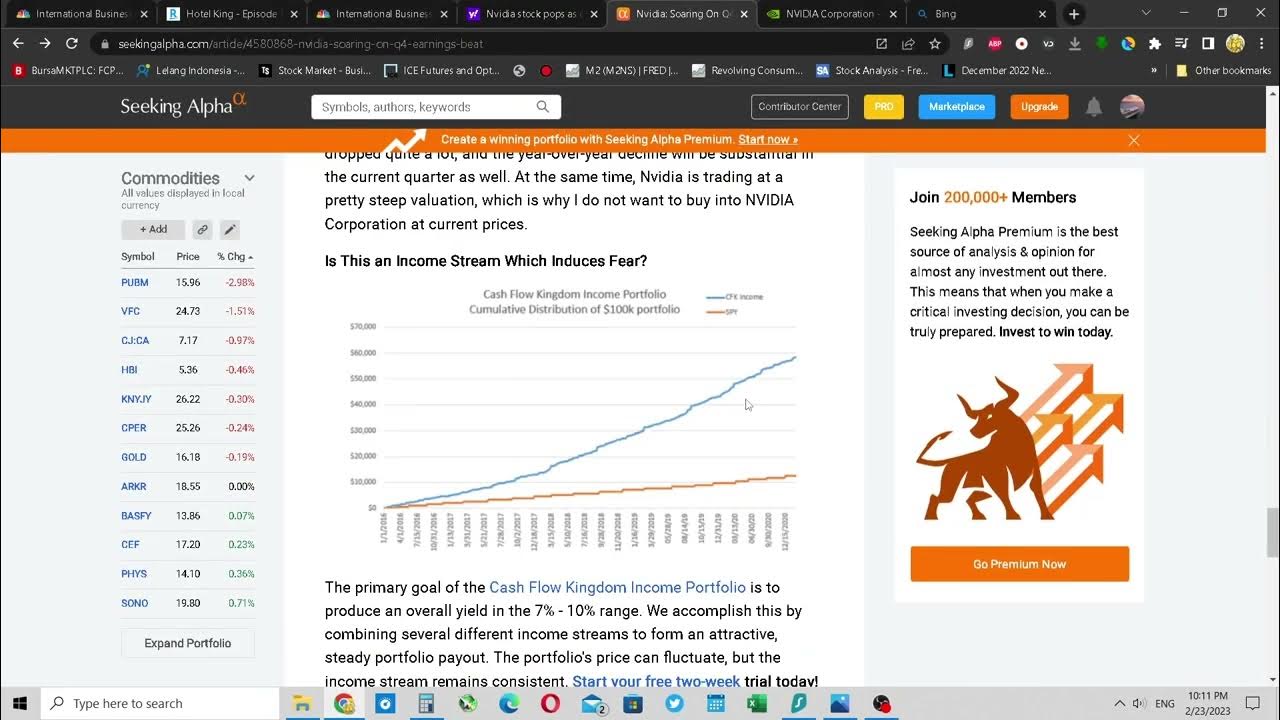The image size is (1280, 720).
Task: Click the Contributor Center button
Action: [x=799, y=107]
